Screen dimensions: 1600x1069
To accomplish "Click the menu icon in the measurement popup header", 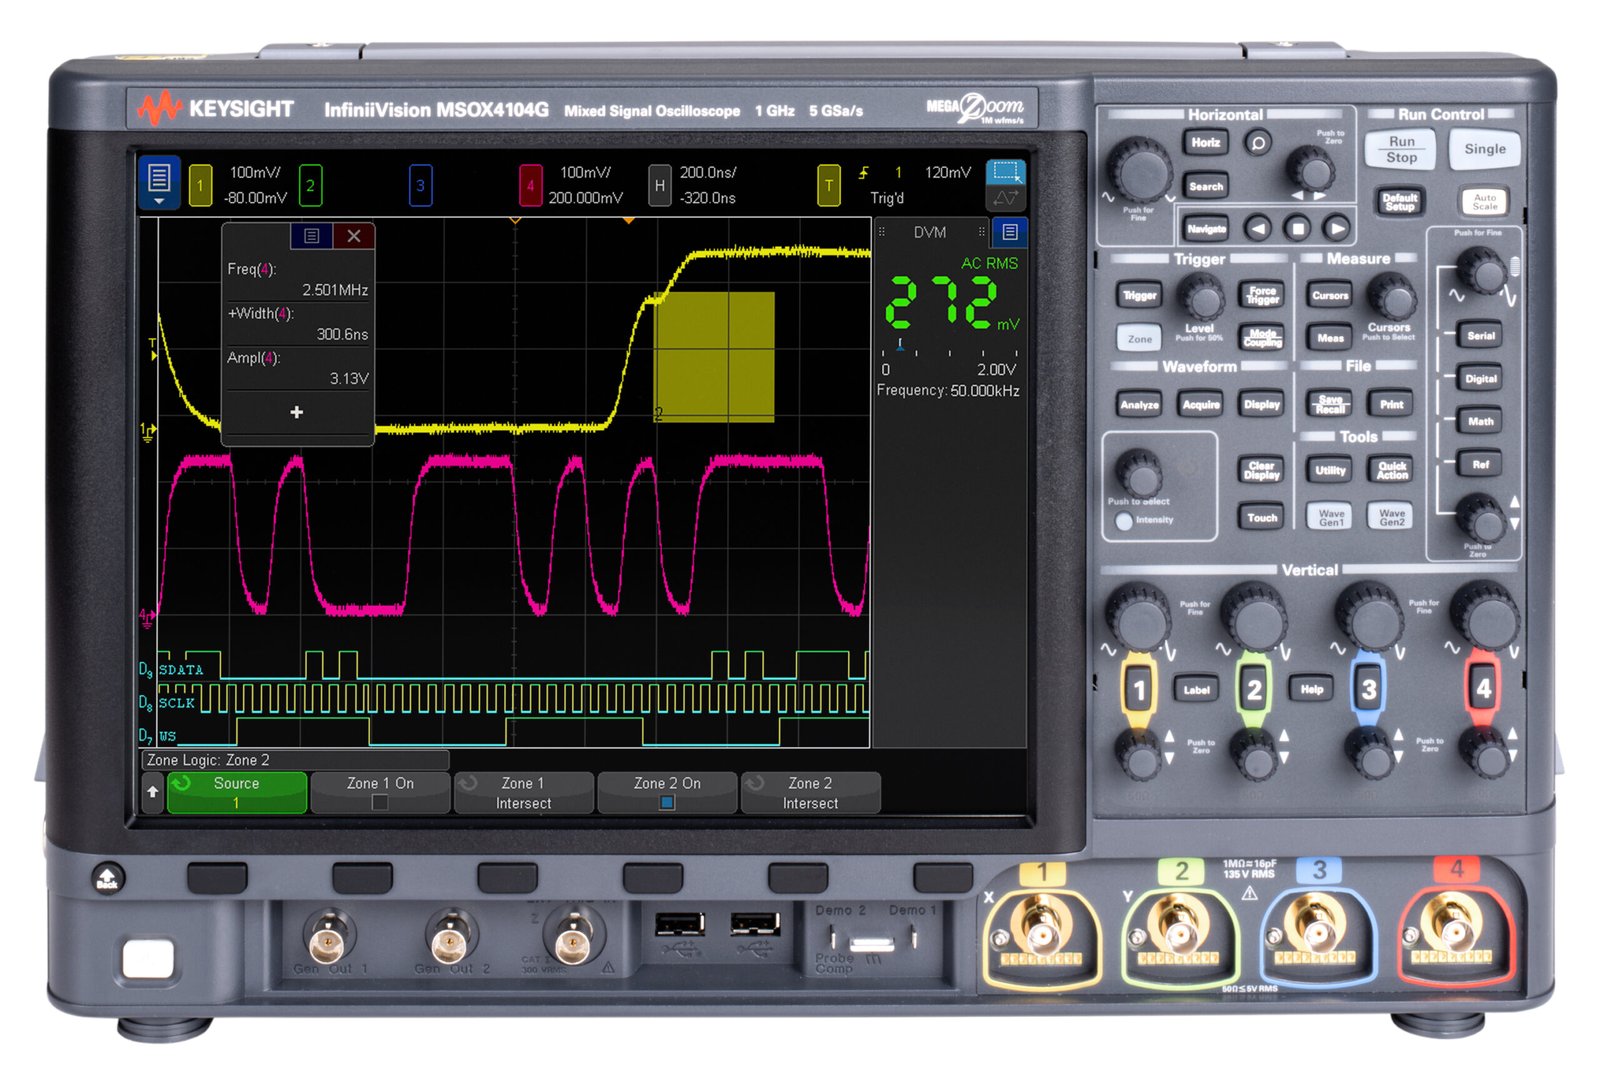I will pyautogui.click(x=312, y=237).
